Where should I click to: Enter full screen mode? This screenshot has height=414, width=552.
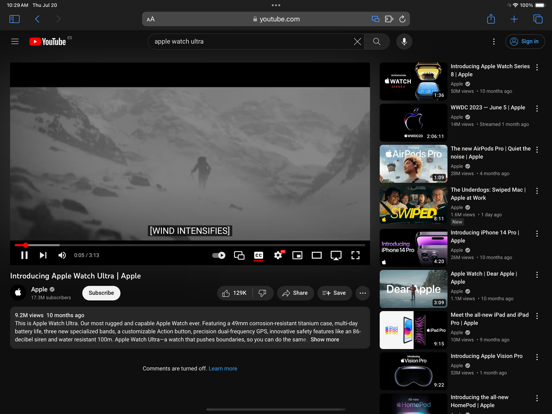pos(356,255)
